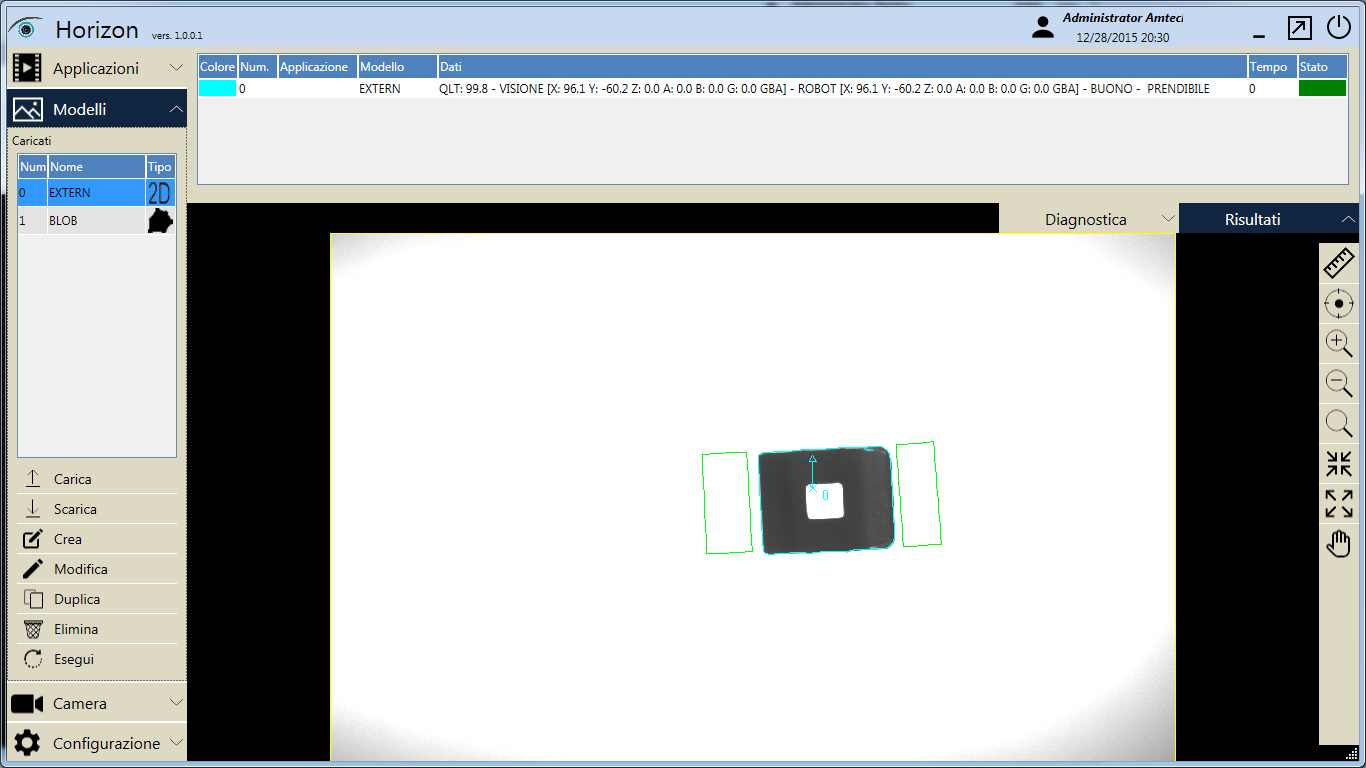Open the Risultati tab
Screen dimensions: 1366x768
click(1269, 219)
